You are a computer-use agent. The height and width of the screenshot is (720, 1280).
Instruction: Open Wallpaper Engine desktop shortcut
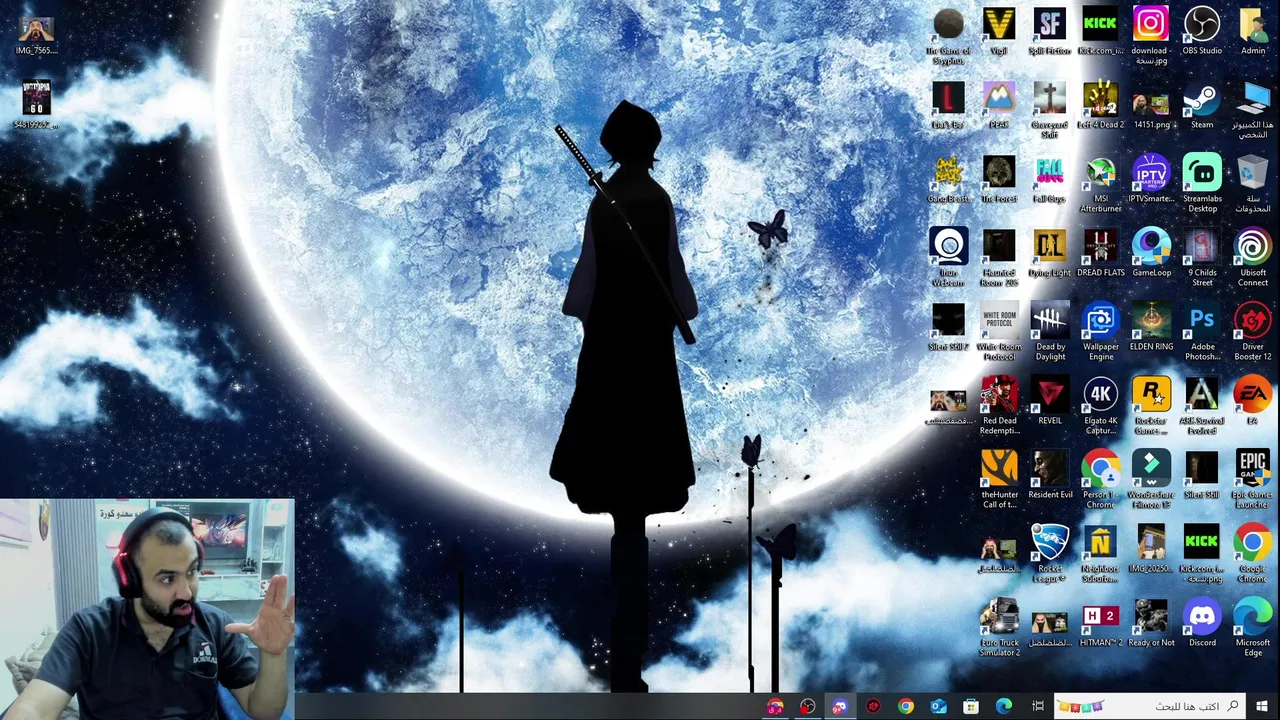1100,331
